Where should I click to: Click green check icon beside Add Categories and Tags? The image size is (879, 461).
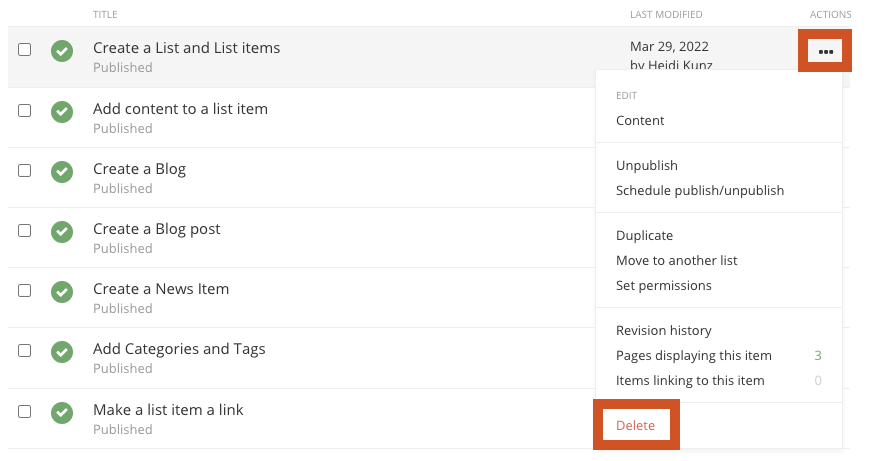(62, 351)
